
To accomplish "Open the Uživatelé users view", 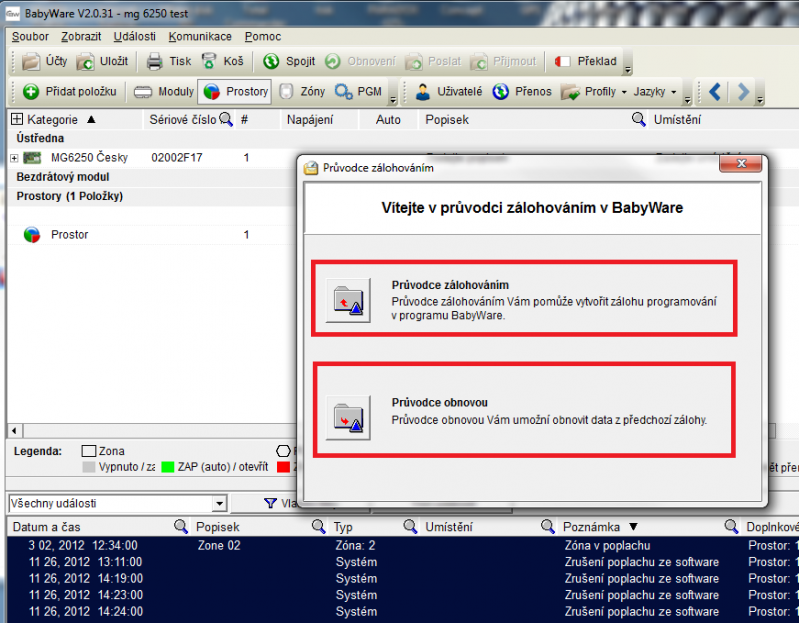I will click(424, 92).
